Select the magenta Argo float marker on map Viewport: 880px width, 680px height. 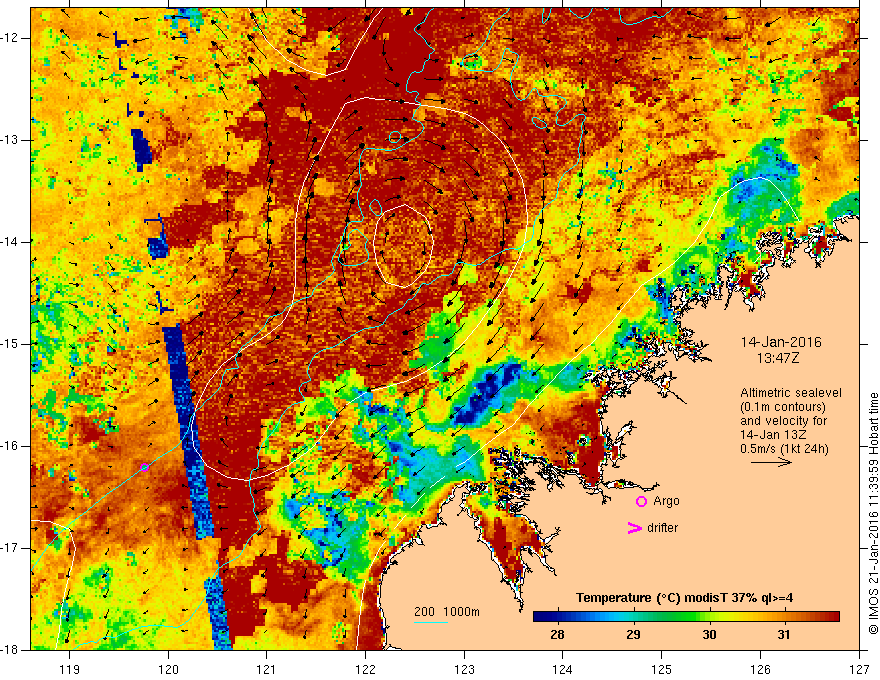coord(144,467)
